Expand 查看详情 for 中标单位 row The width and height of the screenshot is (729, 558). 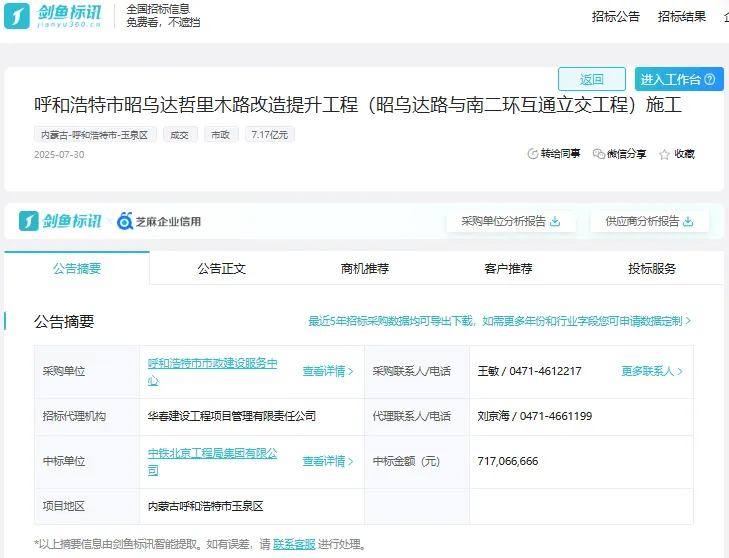pos(328,461)
